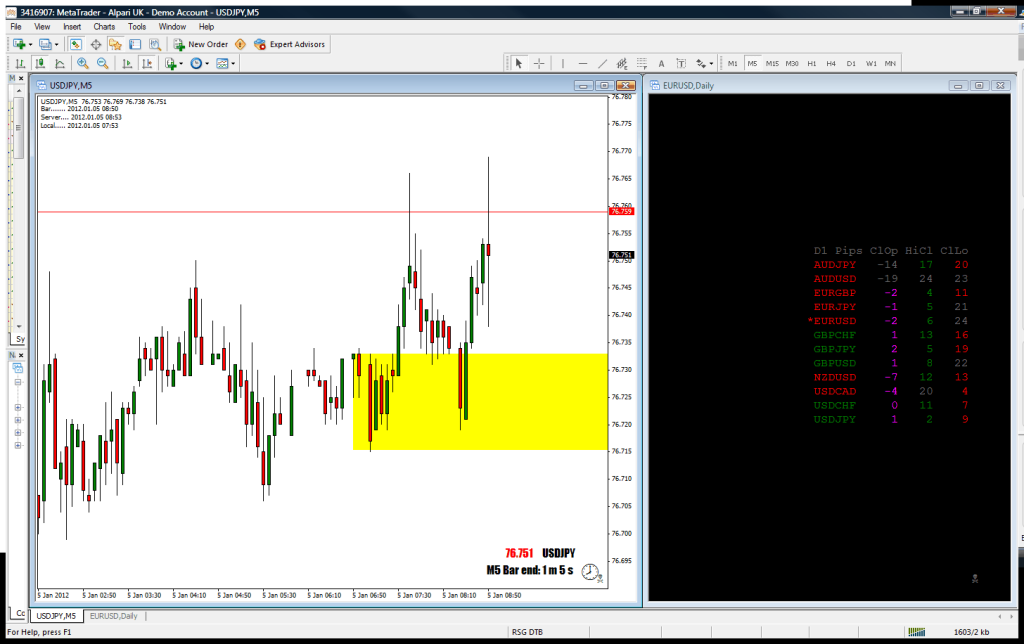Open the New Chart tool
Image resolution: width=1024 pixels, height=644 pixels.
click(x=19, y=44)
